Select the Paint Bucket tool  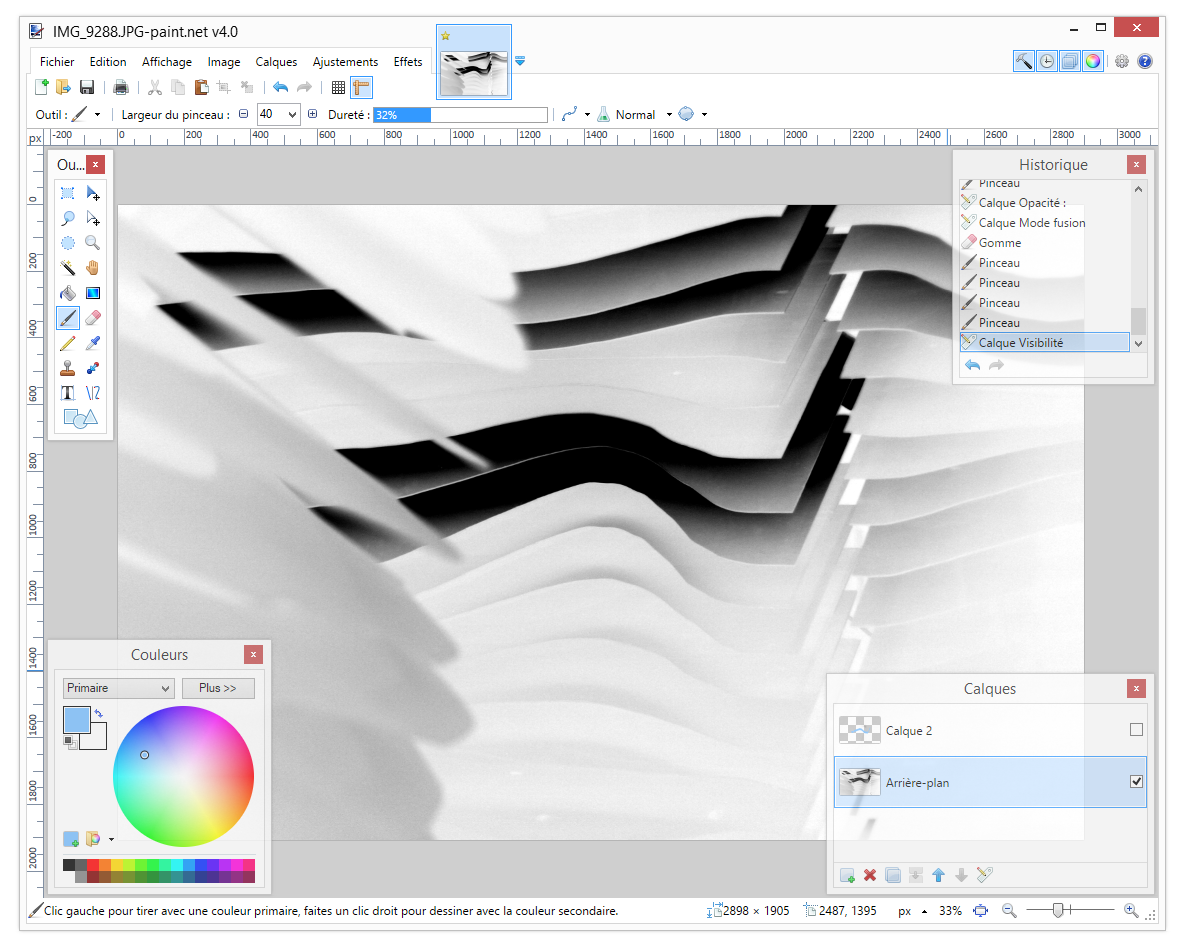[68, 293]
